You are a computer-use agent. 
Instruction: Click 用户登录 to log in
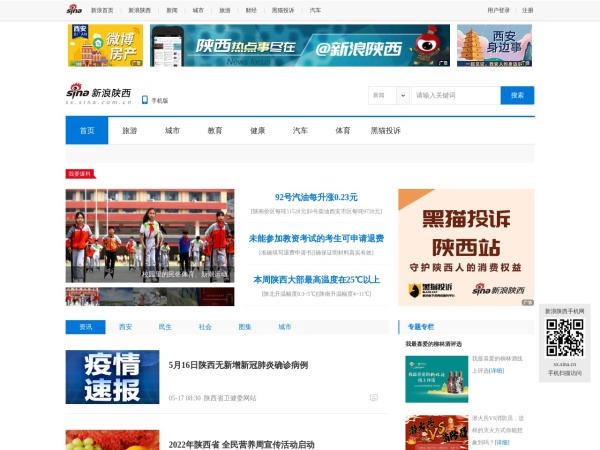click(499, 10)
